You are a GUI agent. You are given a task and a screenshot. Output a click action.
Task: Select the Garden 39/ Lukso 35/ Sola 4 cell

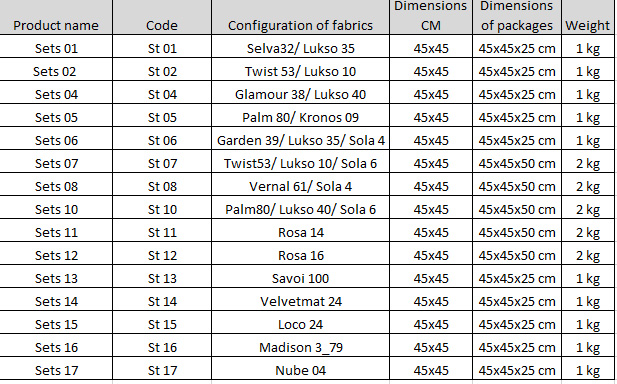click(x=300, y=138)
